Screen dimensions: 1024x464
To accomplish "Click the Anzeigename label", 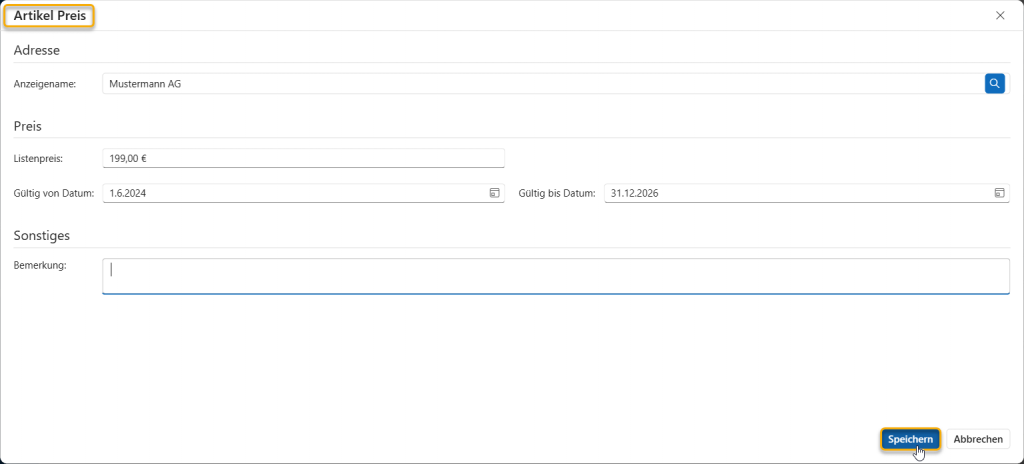I will pyautogui.click(x=45, y=85).
